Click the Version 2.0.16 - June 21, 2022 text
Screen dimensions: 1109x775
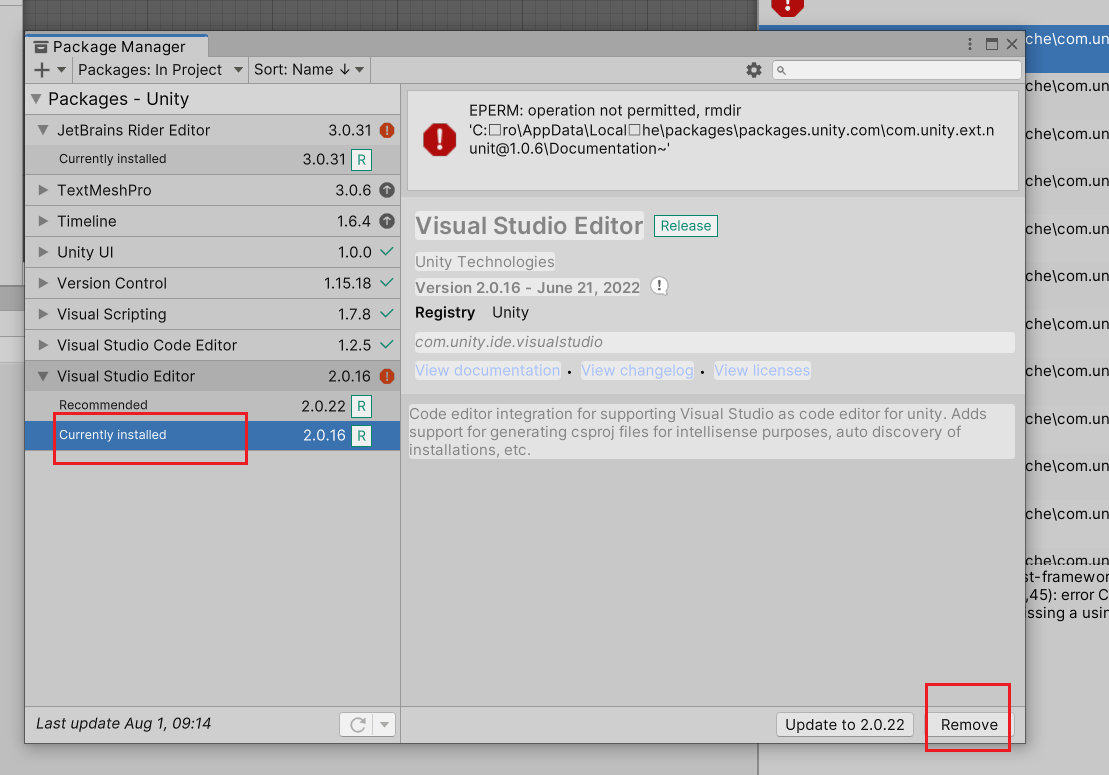(x=527, y=288)
